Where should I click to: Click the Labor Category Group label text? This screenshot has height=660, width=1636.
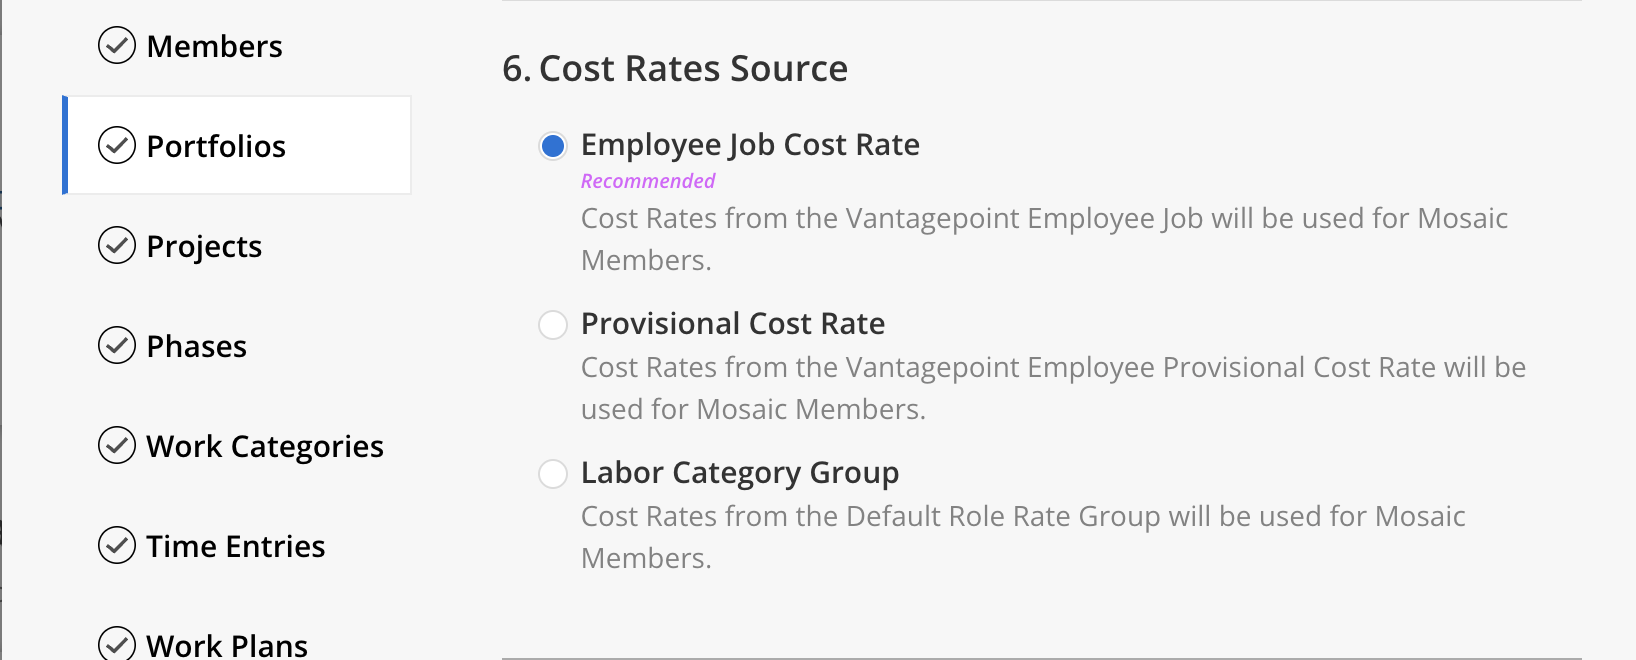tap(740, 473)
